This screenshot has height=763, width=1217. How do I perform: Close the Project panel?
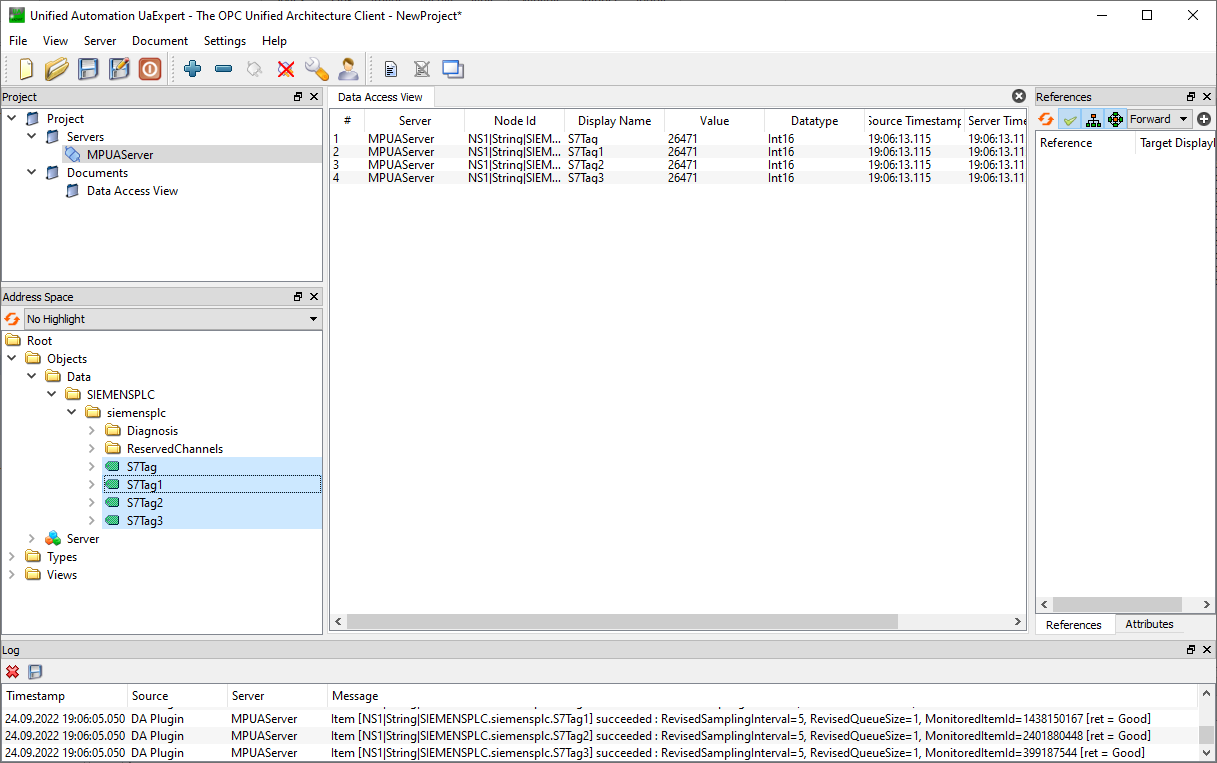pos(314,97)
